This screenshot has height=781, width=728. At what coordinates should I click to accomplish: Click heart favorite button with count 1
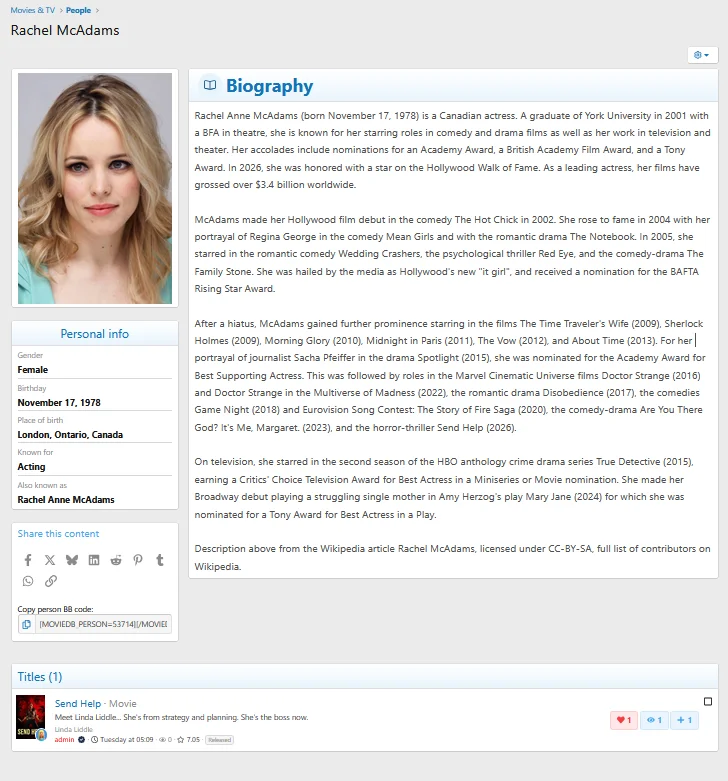(624, 720)
